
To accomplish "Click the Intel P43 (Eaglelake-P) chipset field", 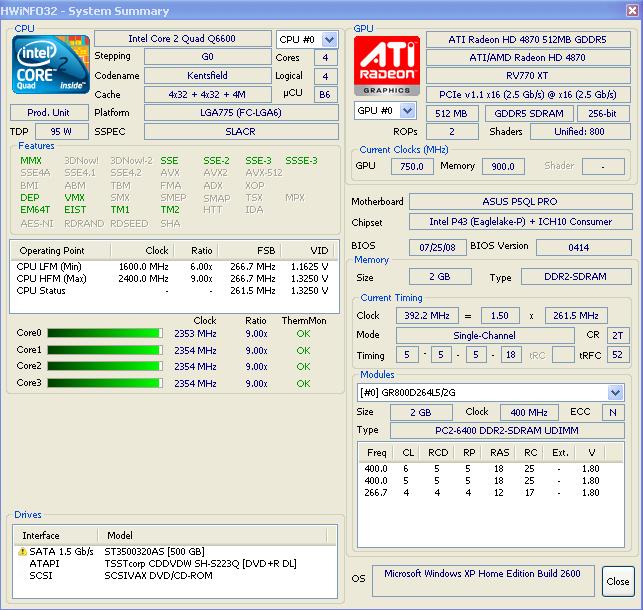I will click(x=520, y=222).
